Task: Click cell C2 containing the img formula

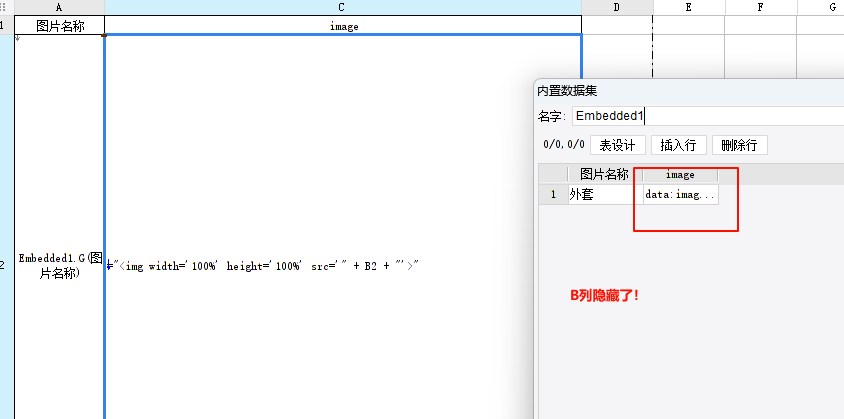Action: pyautogui.click(x=342, y=265)
